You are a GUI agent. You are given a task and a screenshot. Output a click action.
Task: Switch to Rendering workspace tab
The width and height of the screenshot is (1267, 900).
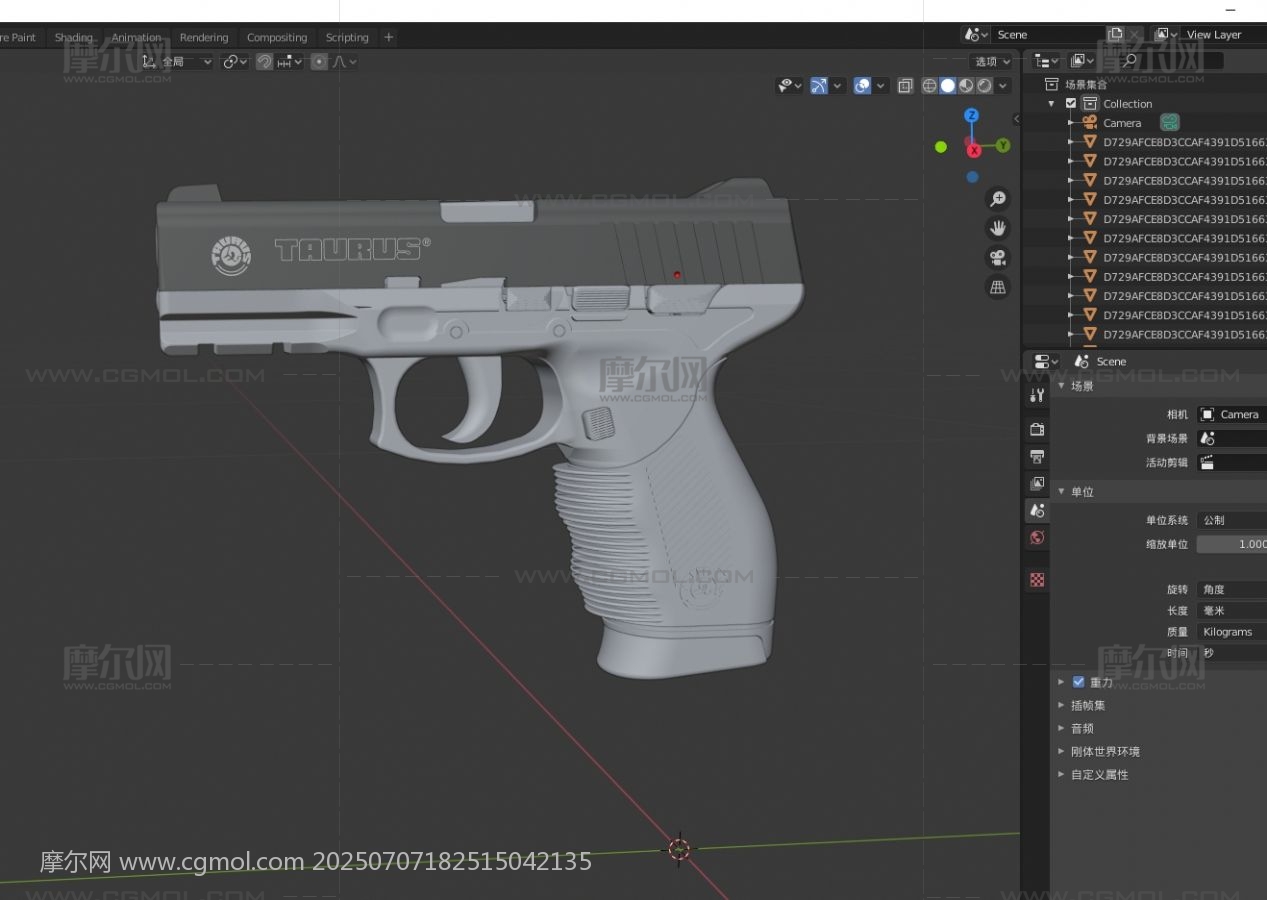(204, 37)
